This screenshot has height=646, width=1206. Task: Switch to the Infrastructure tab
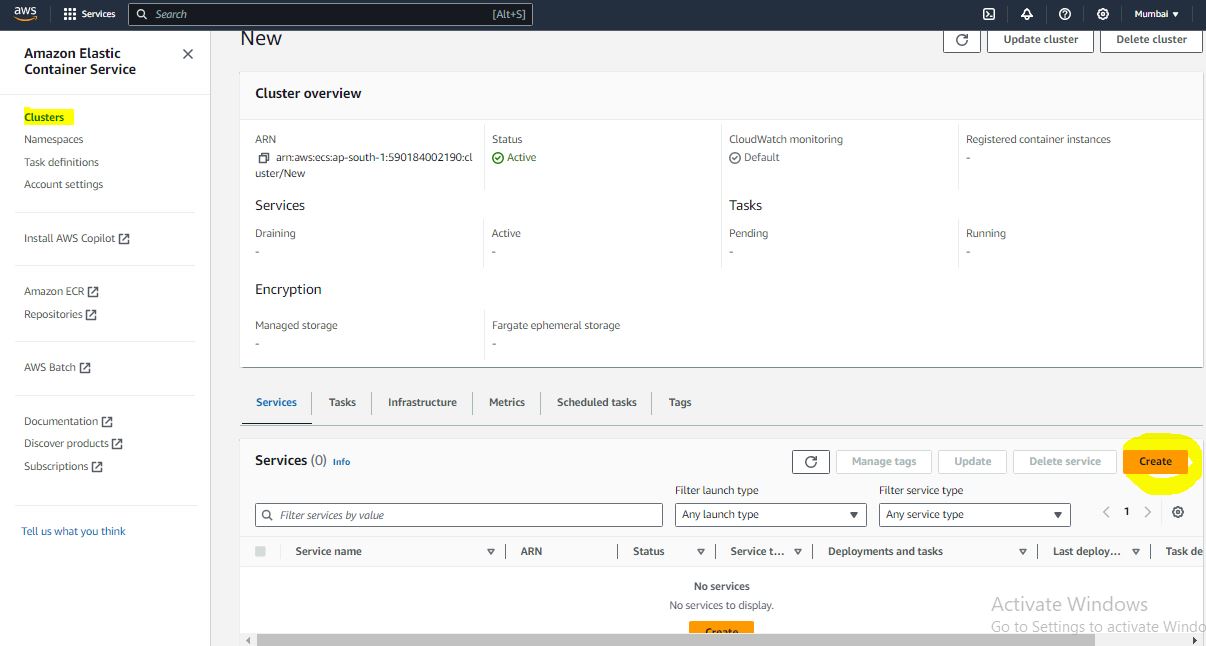pos(422,402)
